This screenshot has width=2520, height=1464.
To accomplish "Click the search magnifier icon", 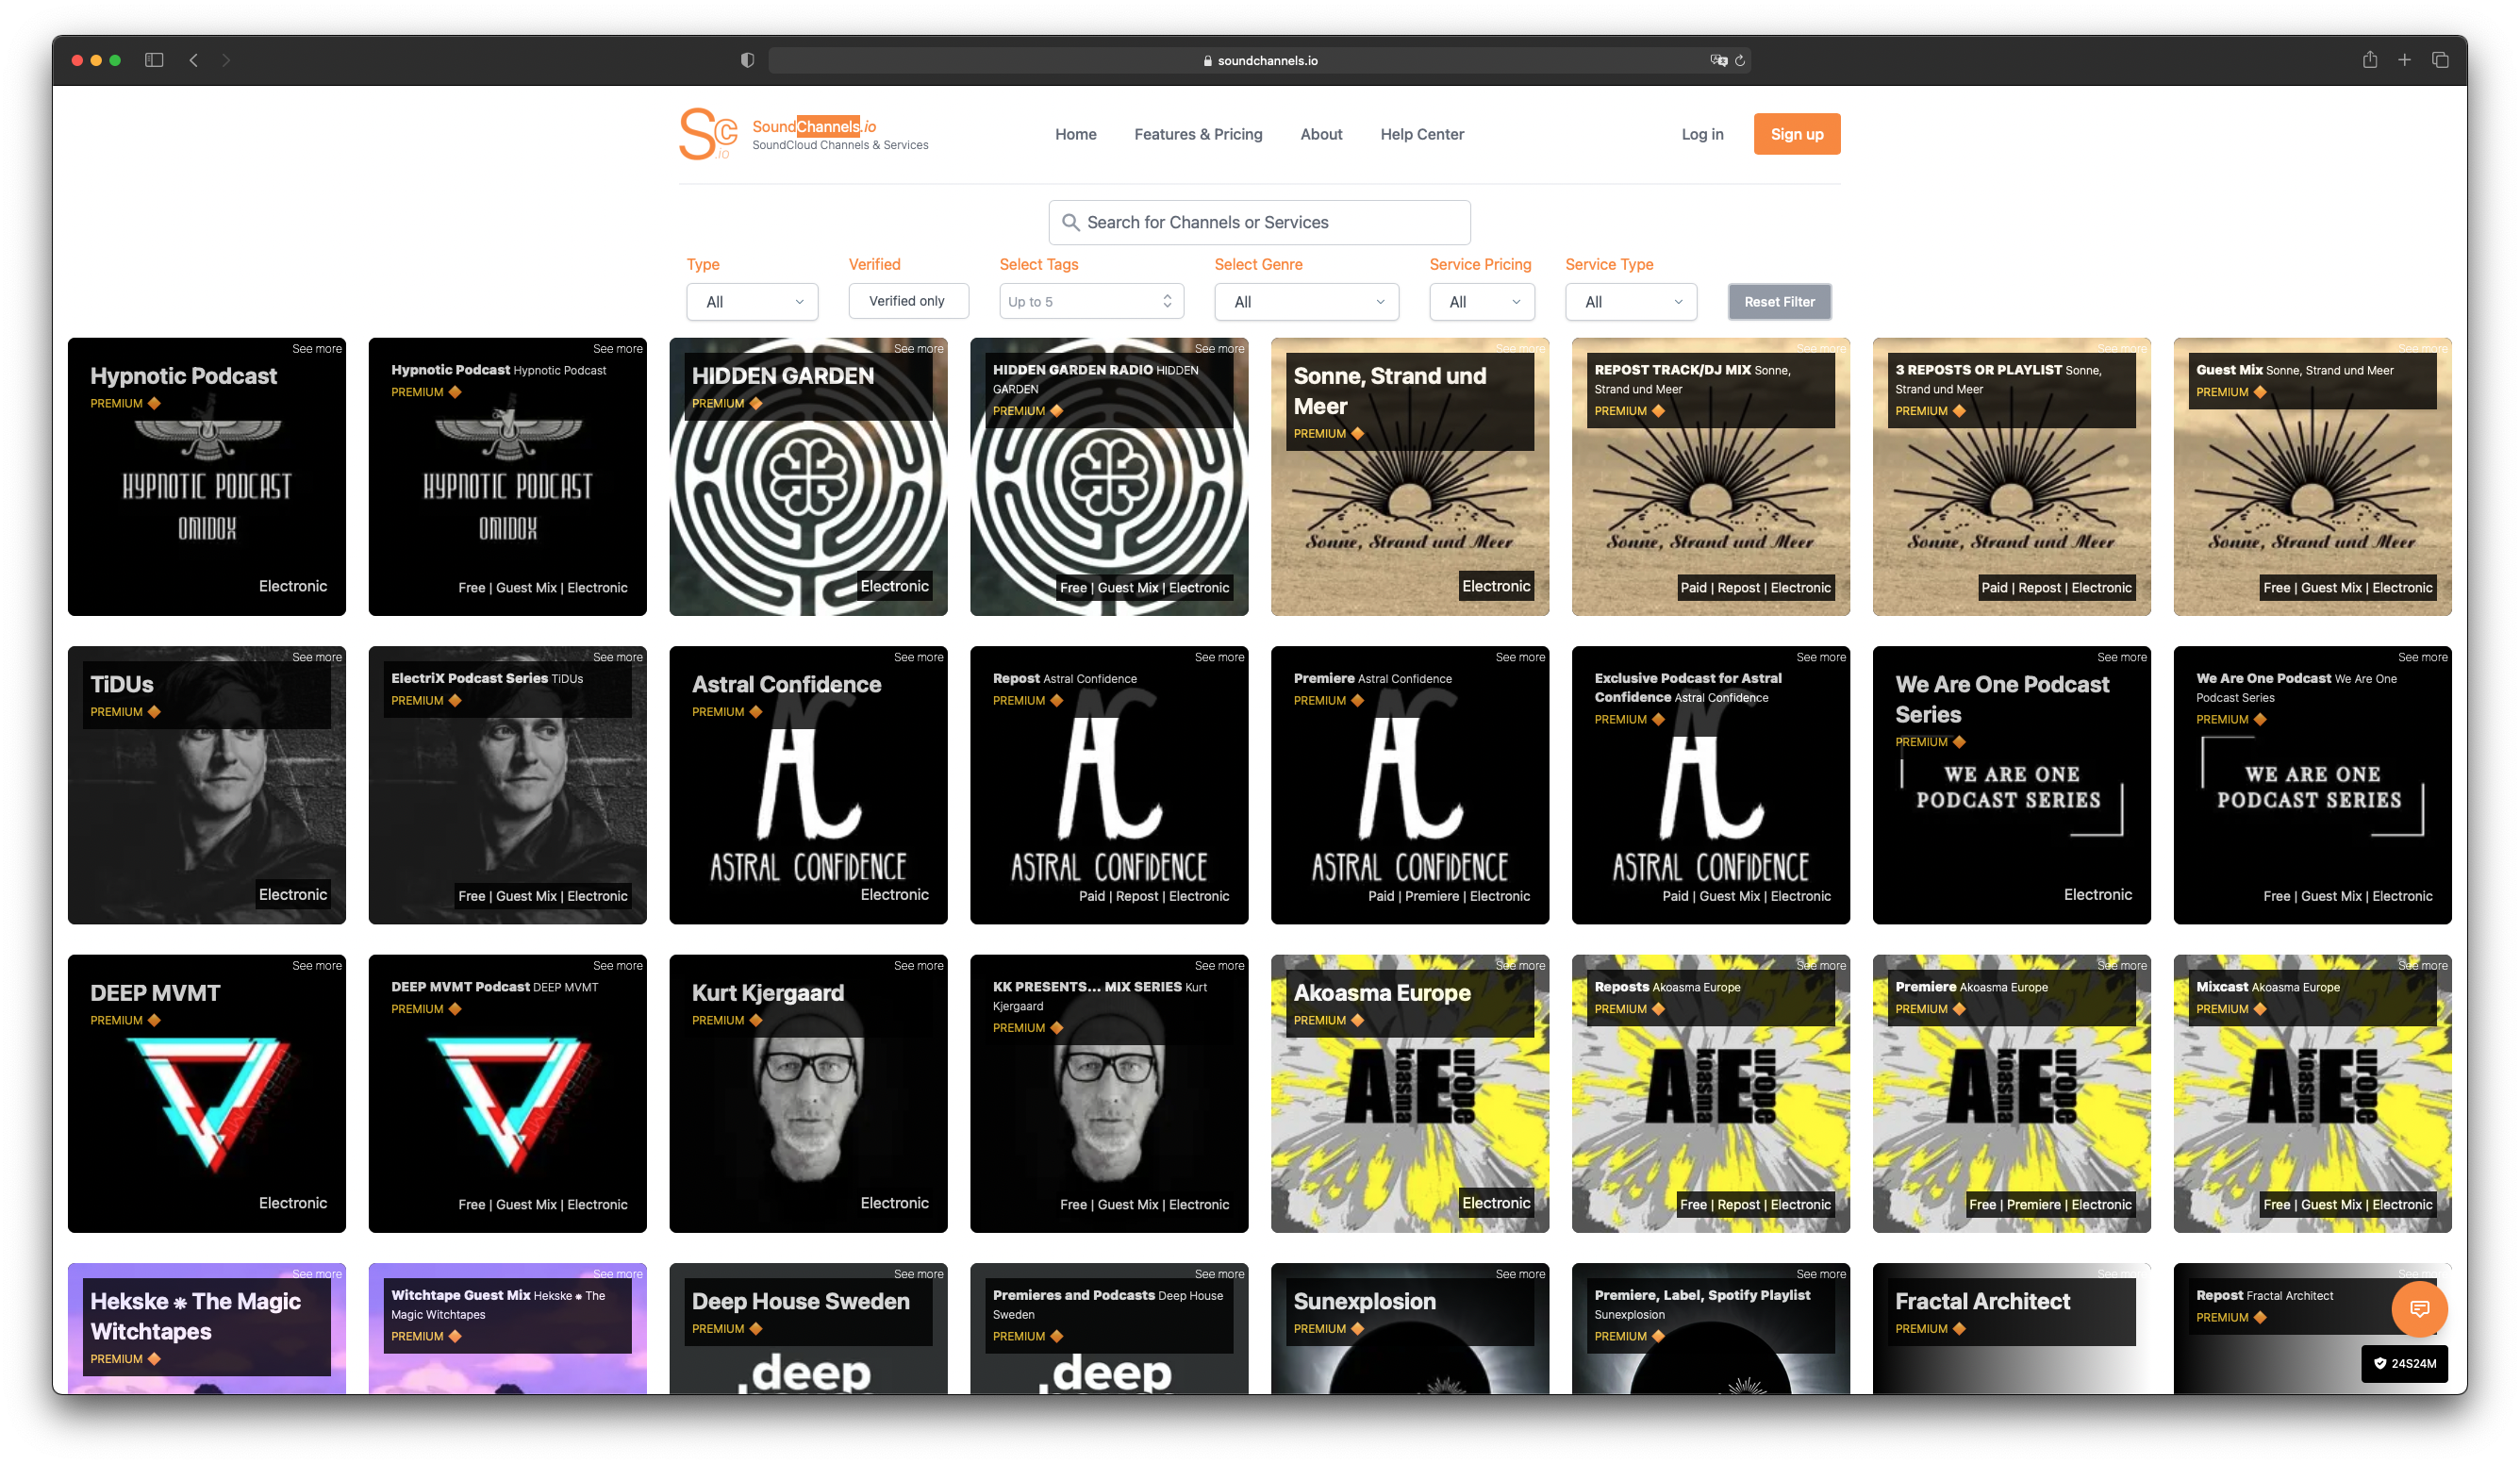I will coord(1070,222).
